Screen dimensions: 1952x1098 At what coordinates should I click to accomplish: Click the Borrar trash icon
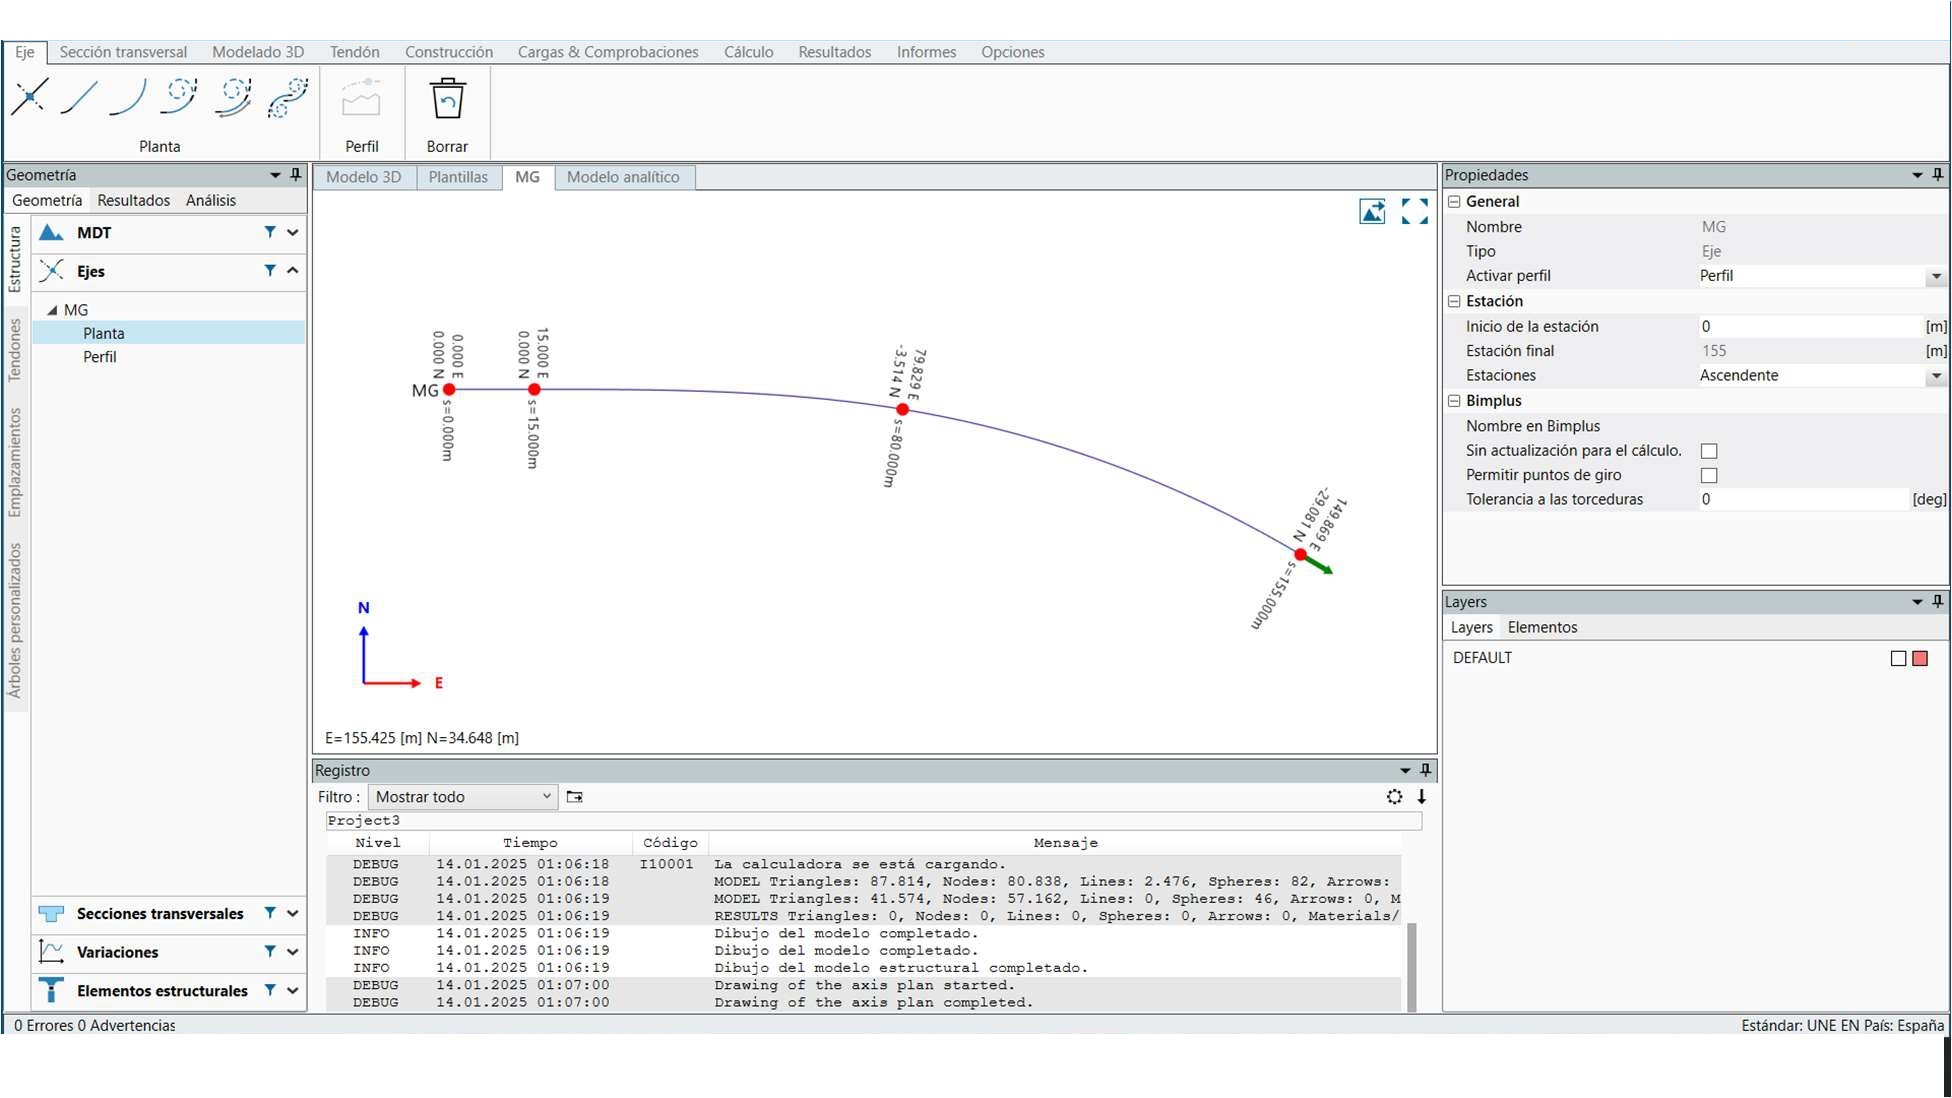pos(447,100)
